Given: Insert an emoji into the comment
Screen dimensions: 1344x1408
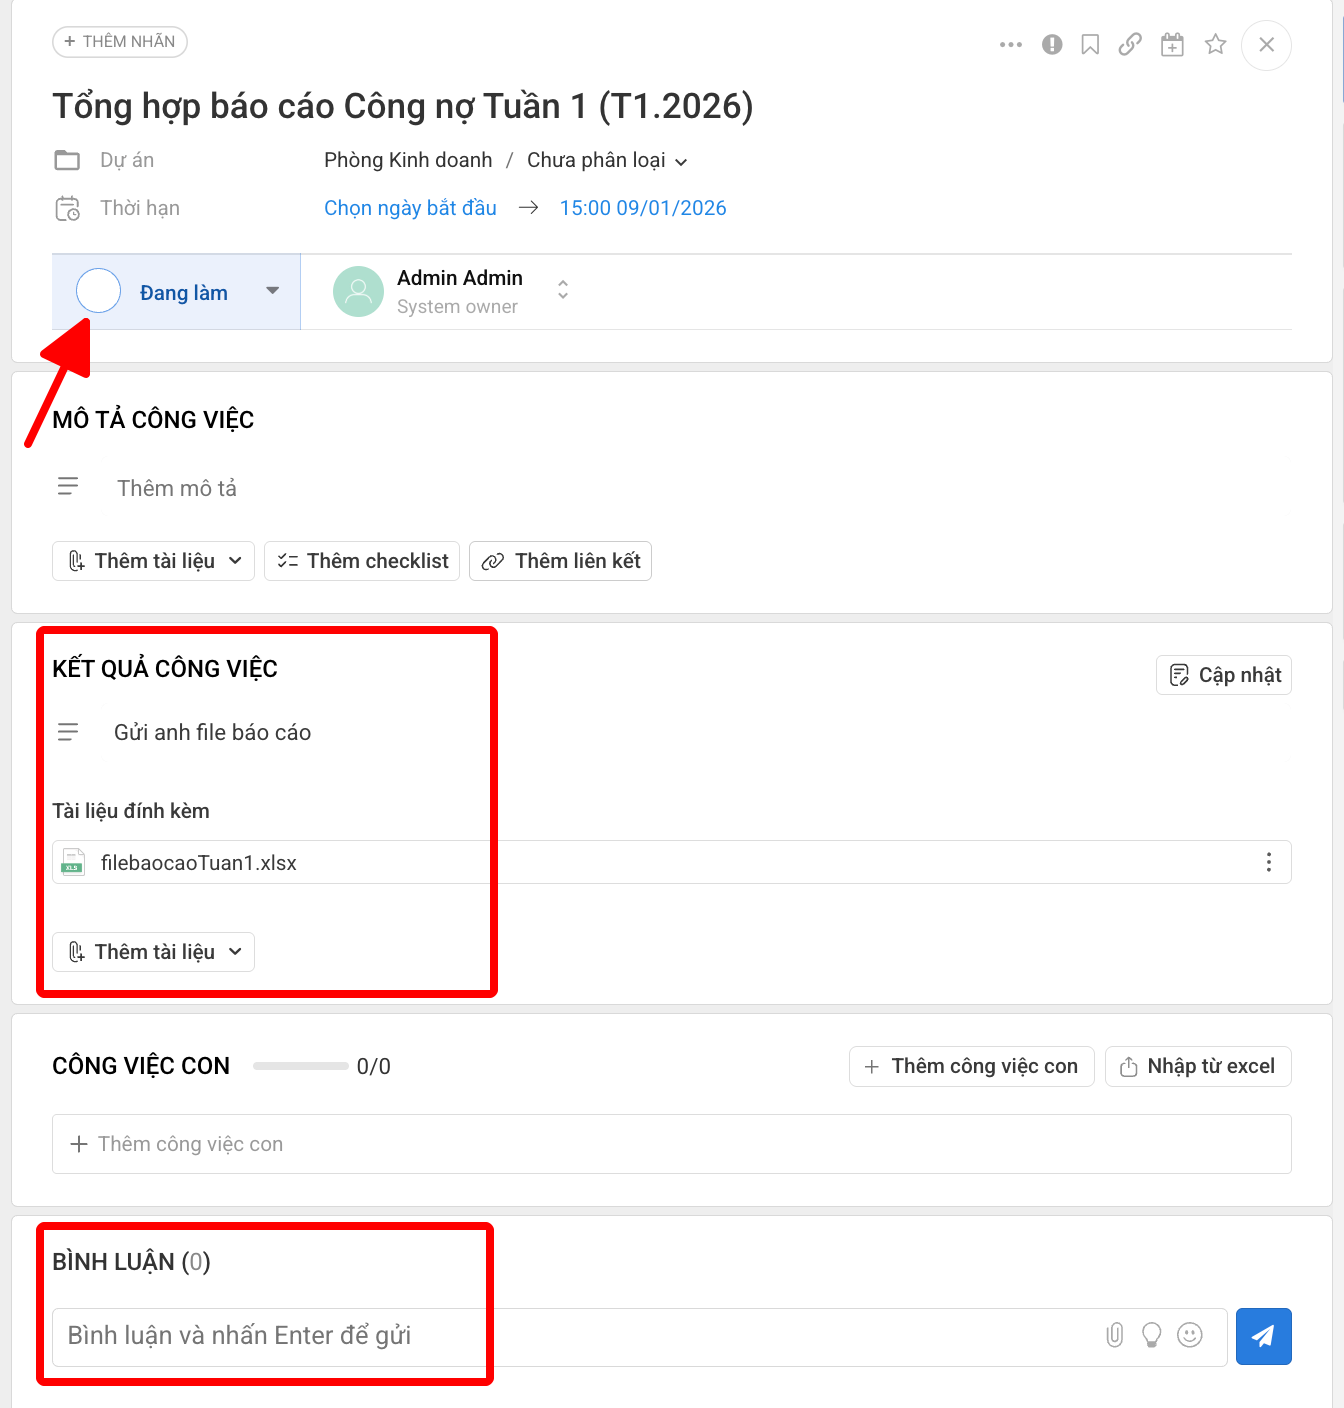Looking at the screenshot, I should click(1189, 1336).
